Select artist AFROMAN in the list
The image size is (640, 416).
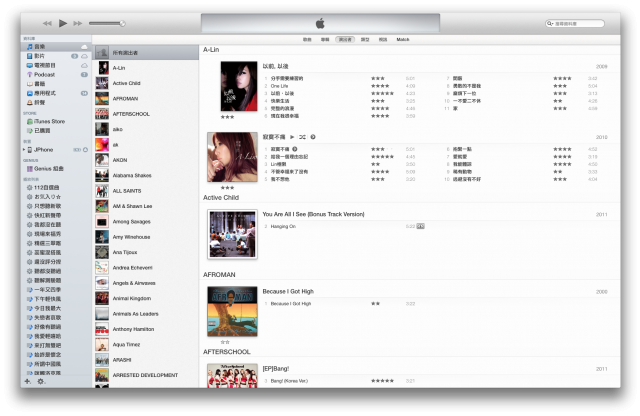coord(146,99)
